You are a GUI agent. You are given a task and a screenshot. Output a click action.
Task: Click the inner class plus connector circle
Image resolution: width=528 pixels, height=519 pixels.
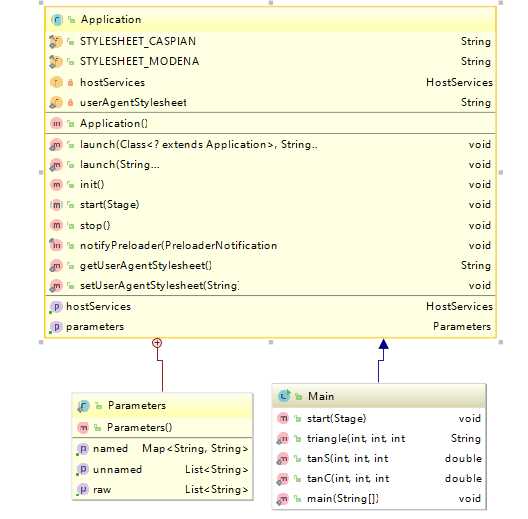point(157,343)
